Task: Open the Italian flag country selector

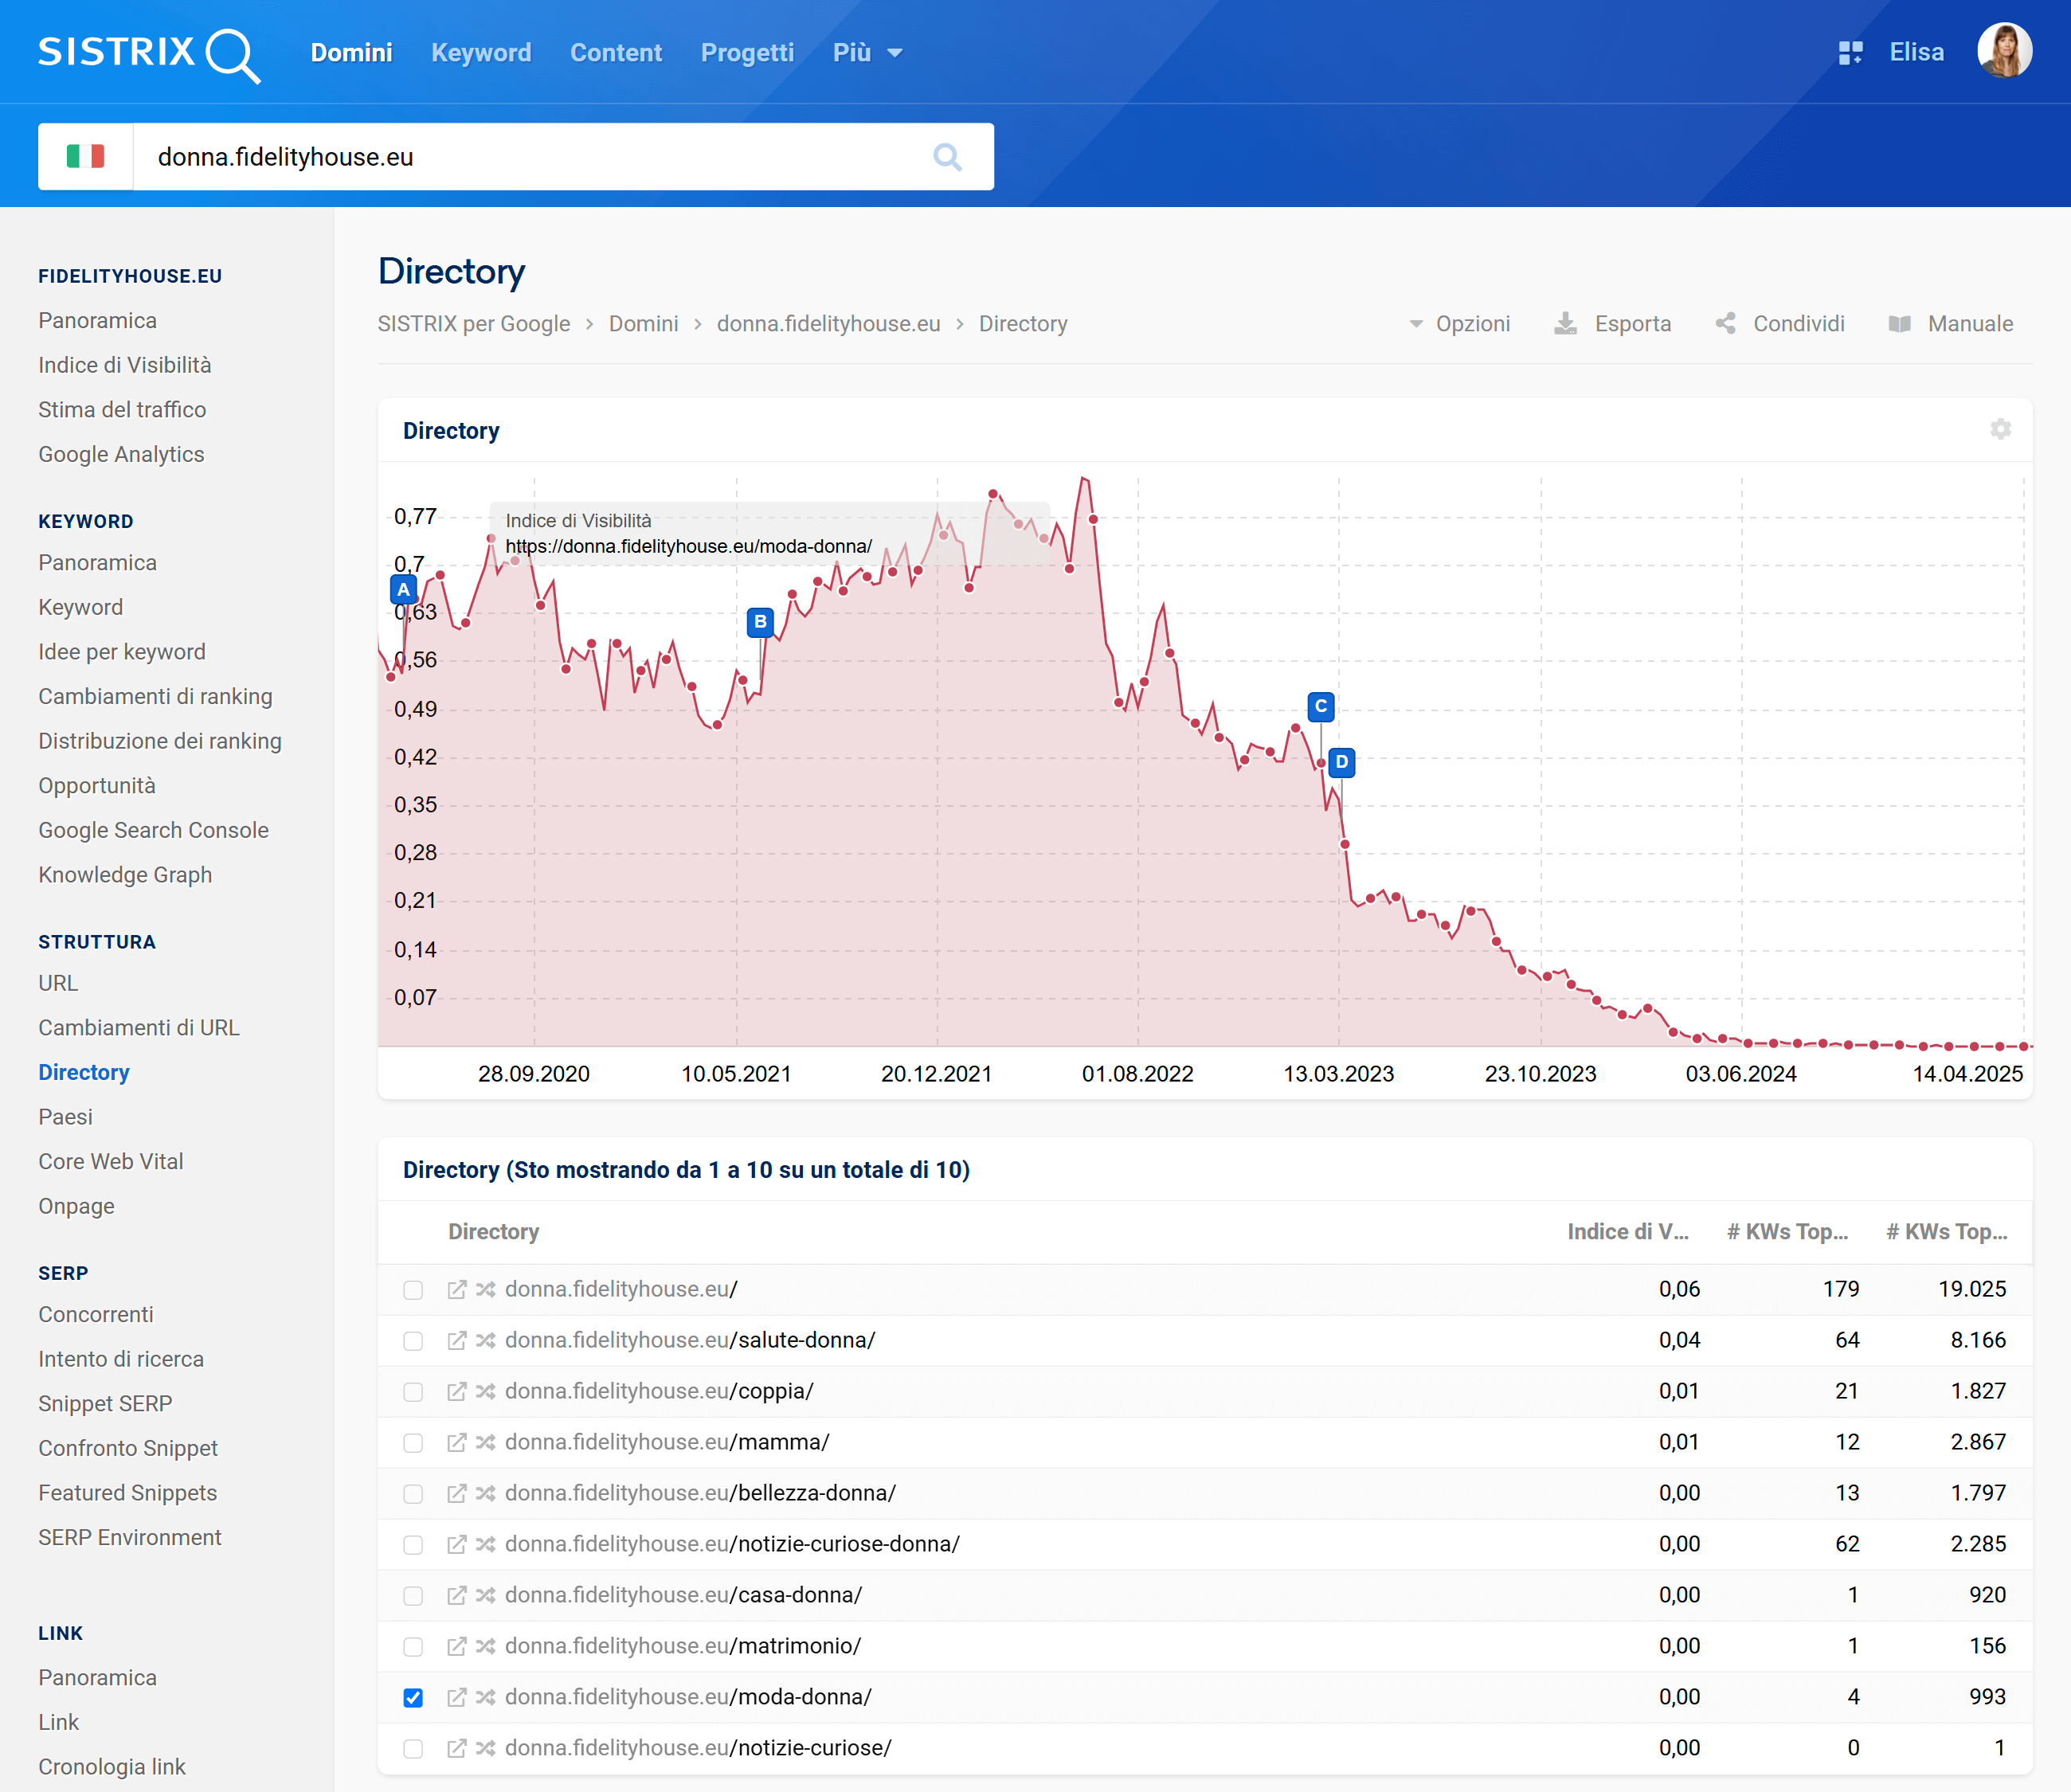Action: coord(85,157)
